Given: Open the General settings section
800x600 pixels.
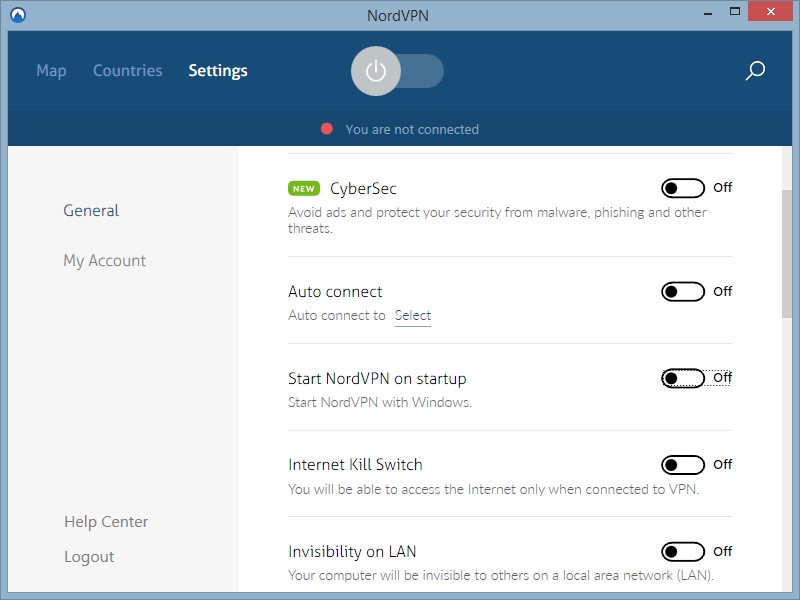Looking at the screenshot, I should (91, 210).
